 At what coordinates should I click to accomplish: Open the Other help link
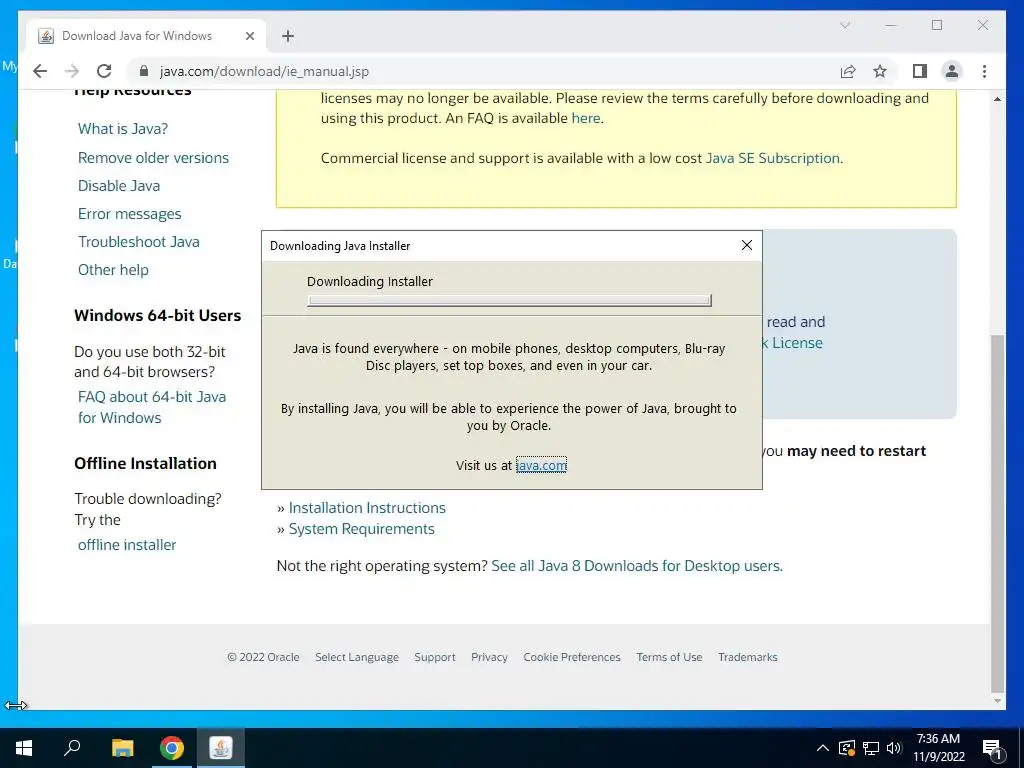(x=113, y=270)
